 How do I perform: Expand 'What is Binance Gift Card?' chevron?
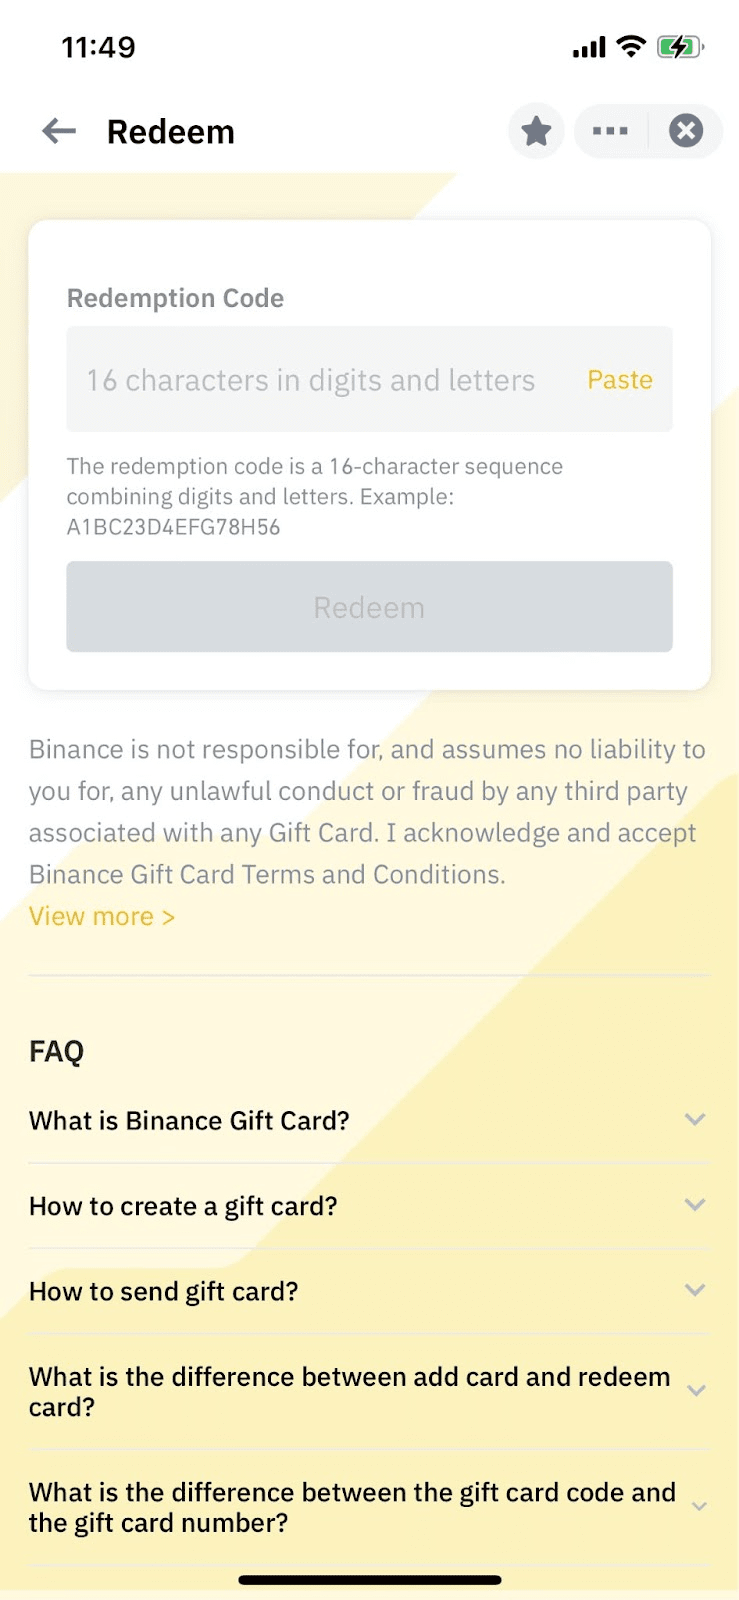tap(695, 1120)
